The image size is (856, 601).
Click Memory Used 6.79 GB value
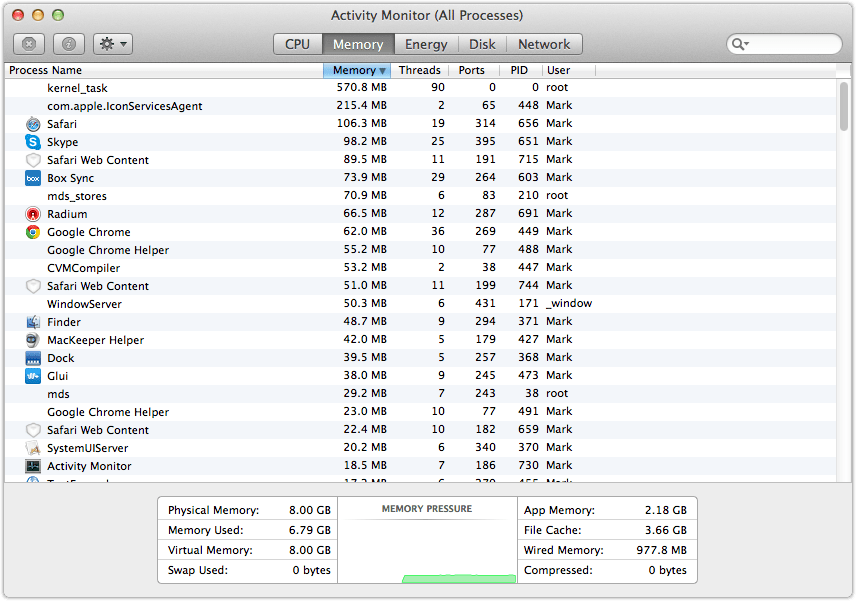310,531
